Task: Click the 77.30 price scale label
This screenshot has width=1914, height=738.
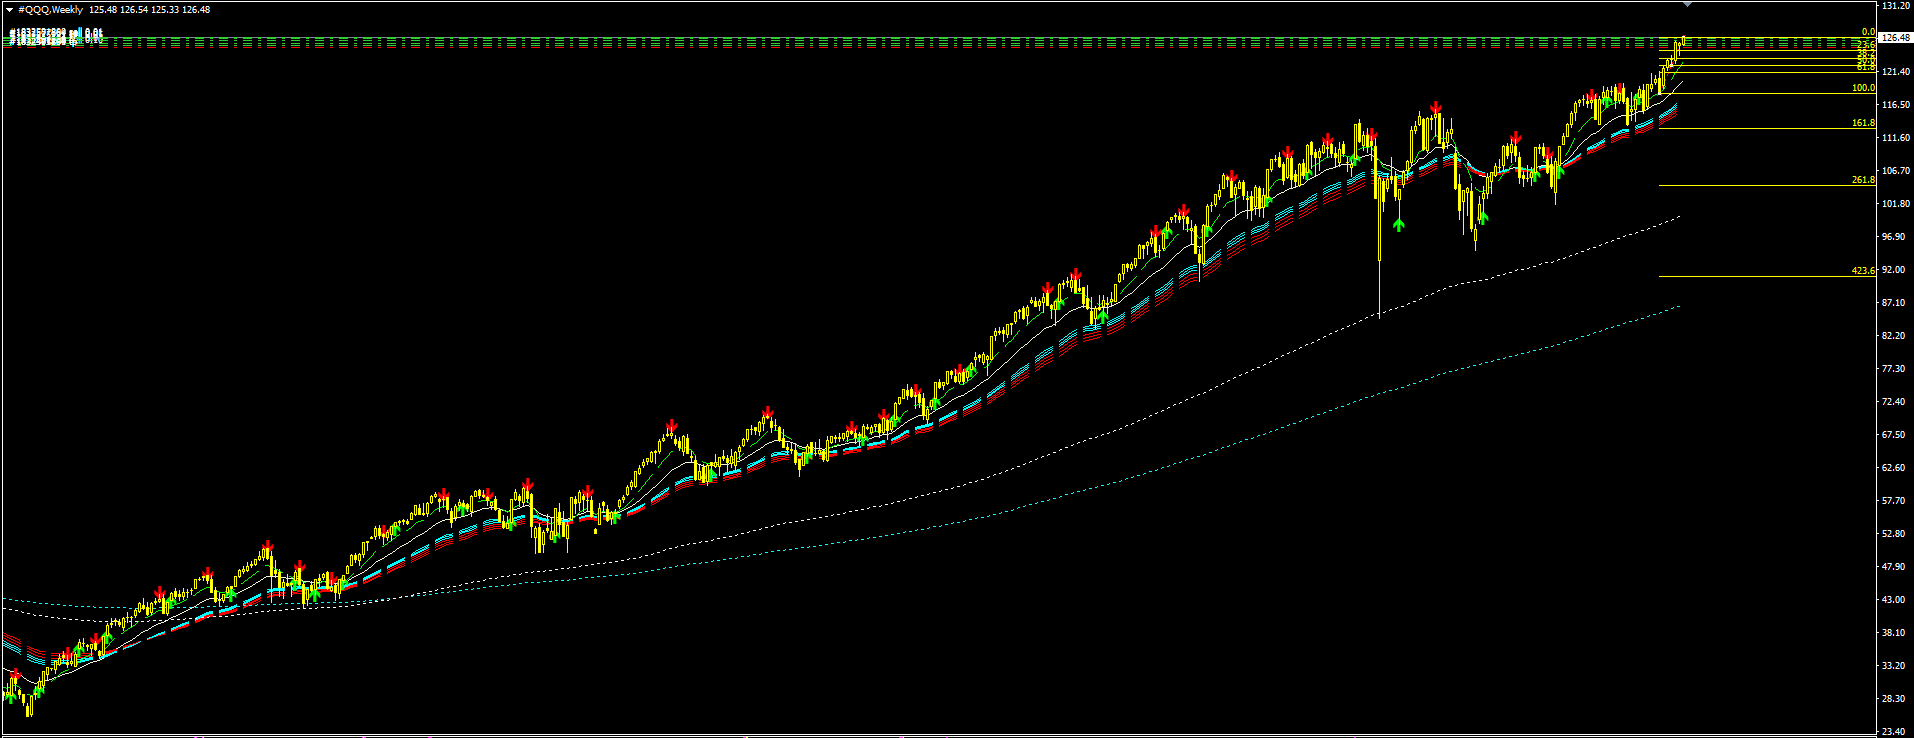Action: click(x=1894, y=369)
